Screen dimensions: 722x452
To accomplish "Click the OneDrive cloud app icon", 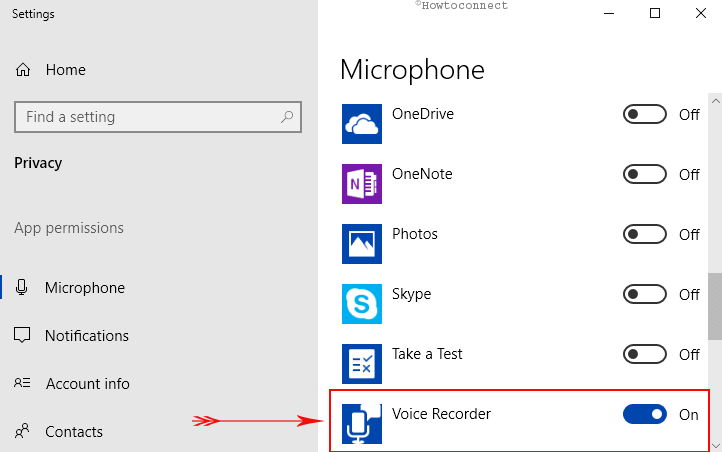I will [361, 124].
